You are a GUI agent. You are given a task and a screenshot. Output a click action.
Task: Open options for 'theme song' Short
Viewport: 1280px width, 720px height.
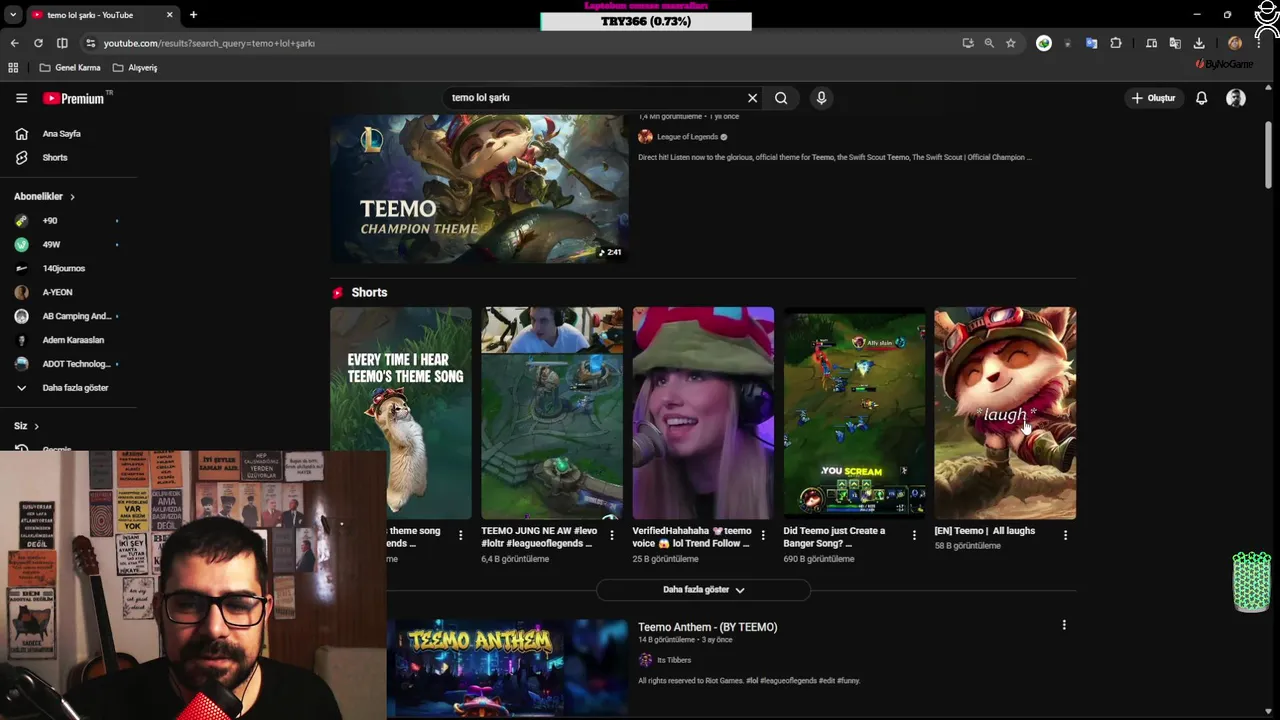[460, 536]
